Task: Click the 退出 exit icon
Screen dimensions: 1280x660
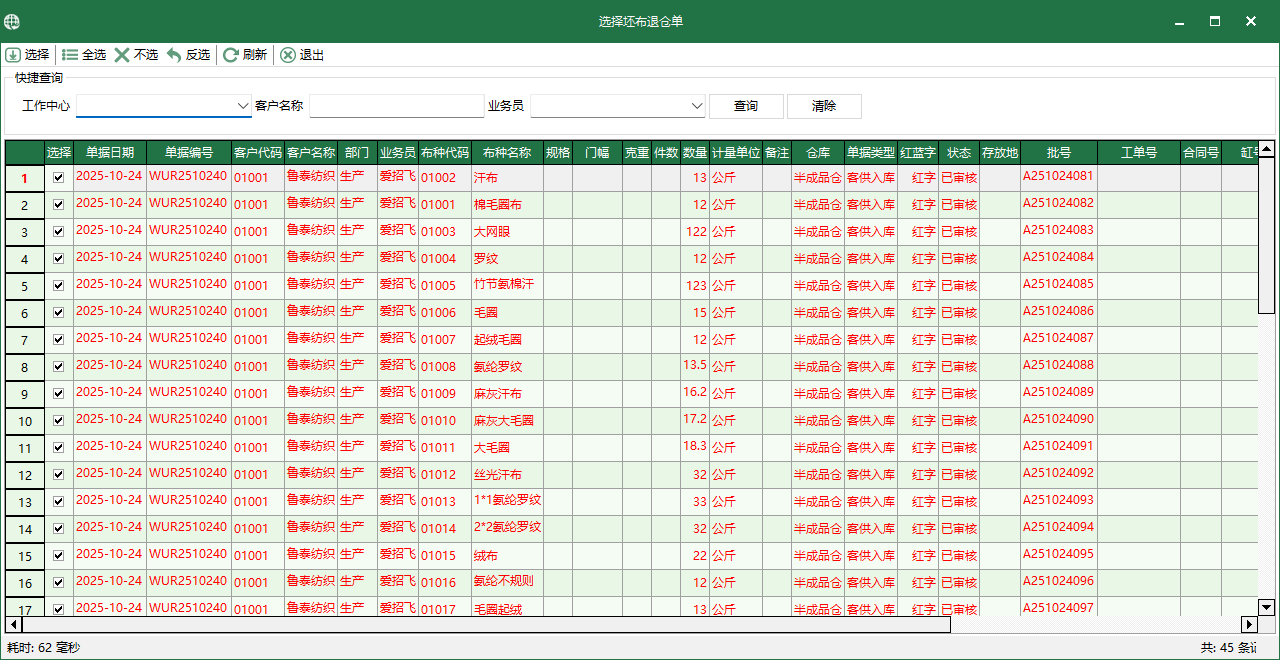Action: [x=288, y=55]
